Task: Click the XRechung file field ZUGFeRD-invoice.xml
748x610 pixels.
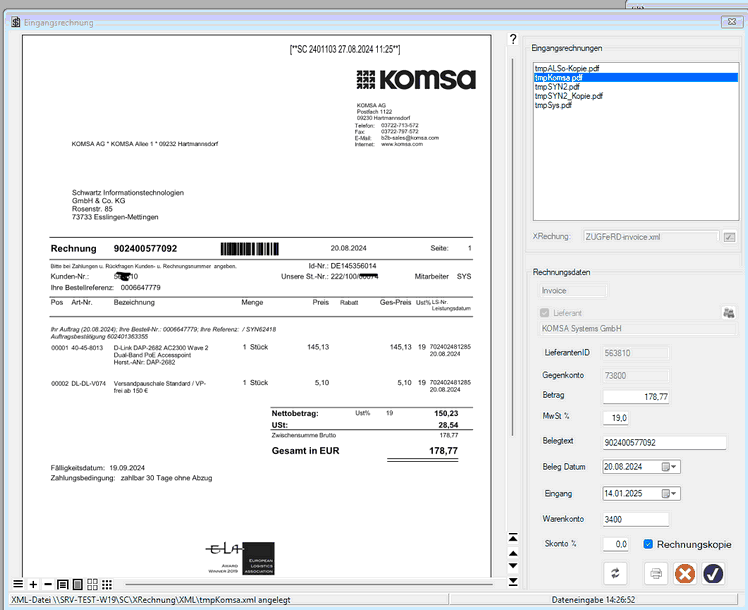Action: coord(651,237)
